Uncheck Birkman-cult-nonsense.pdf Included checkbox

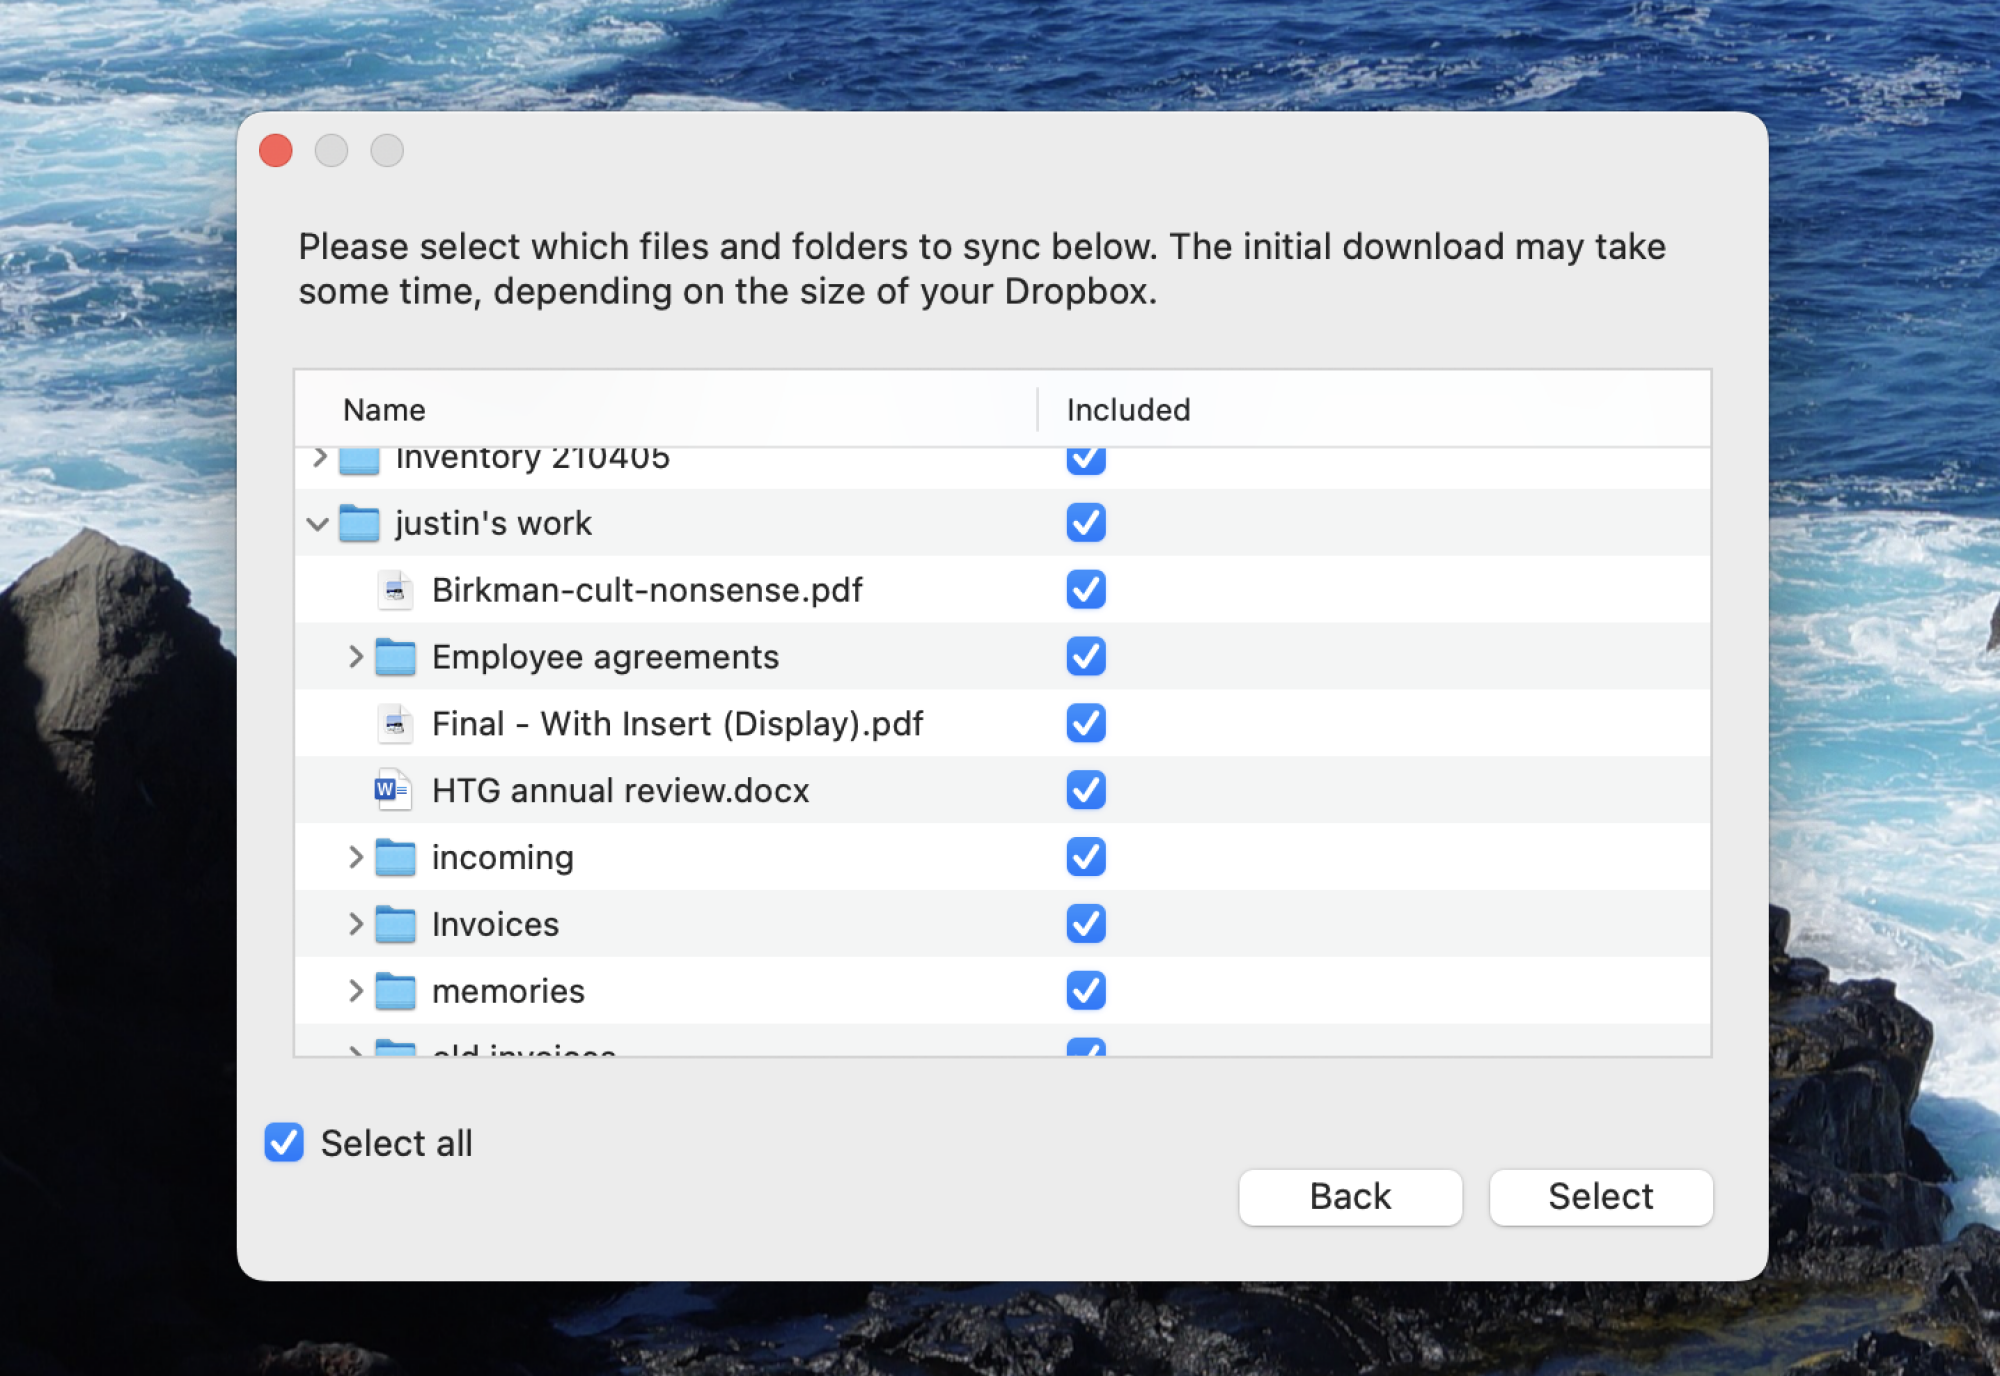[x=1086, y=590]
